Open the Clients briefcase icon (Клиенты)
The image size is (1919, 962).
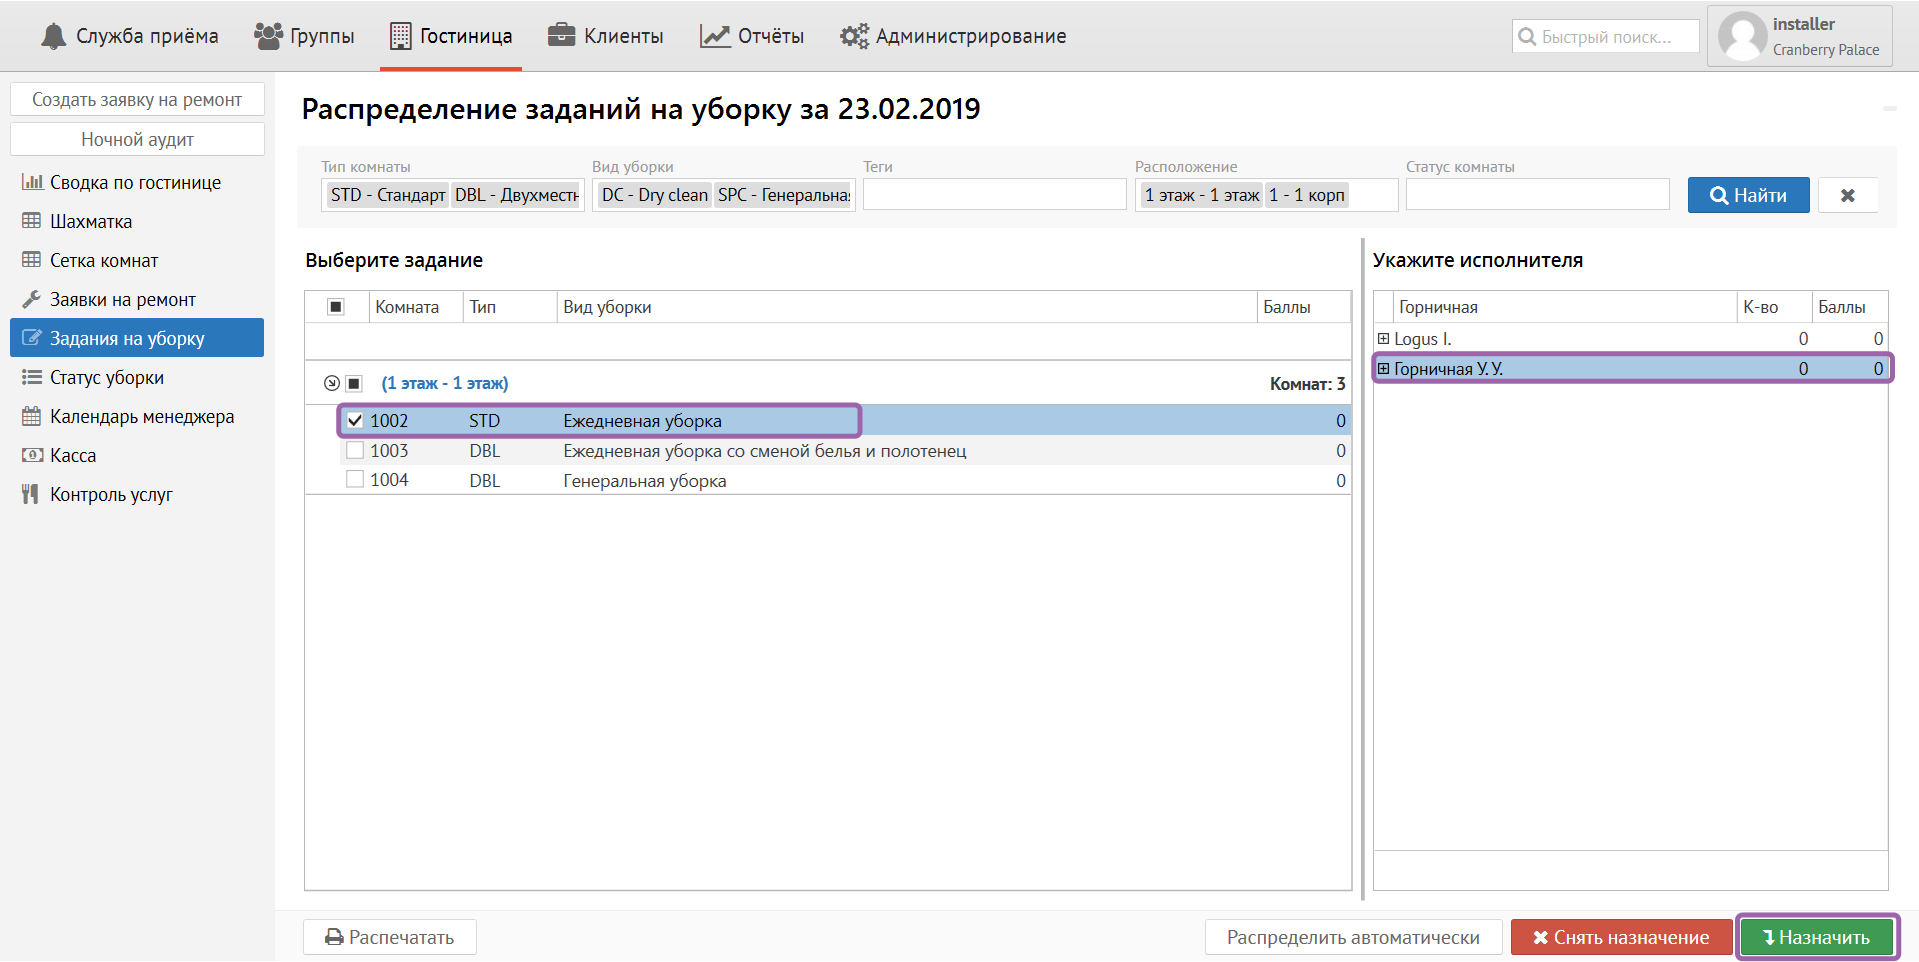pyautogui.click(x=561, y=36)
